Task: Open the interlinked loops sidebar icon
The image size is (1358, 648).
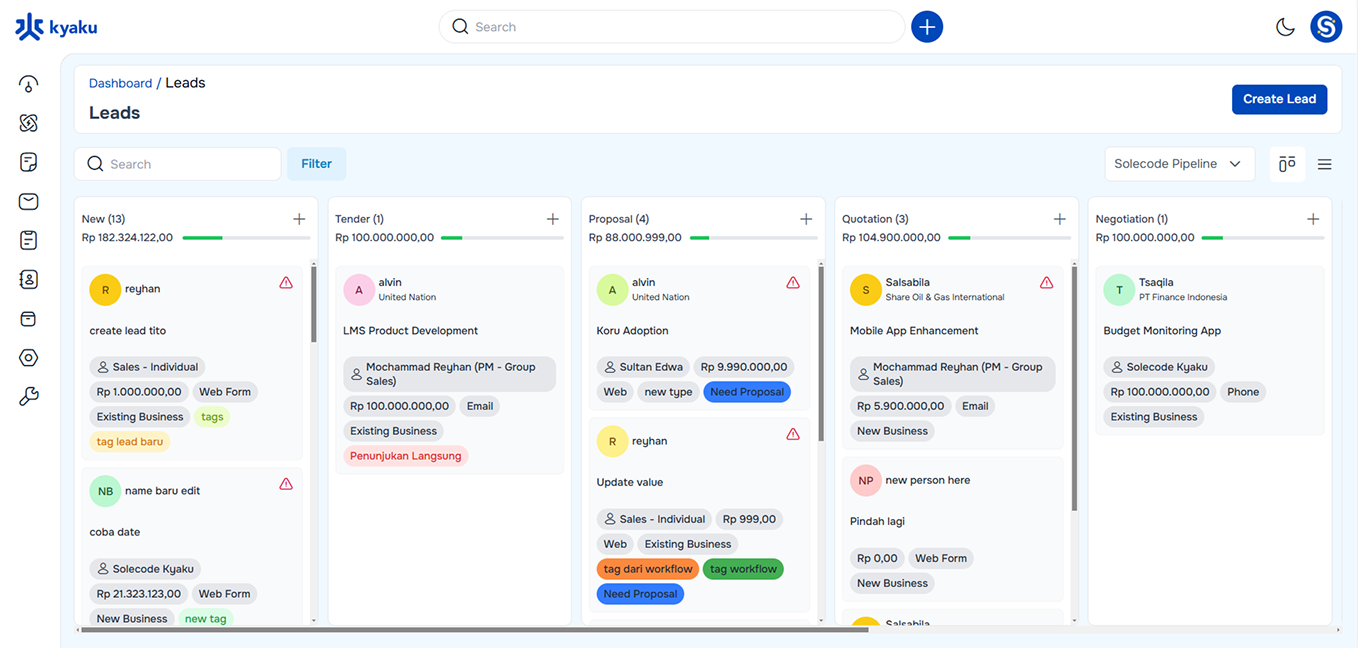Action: click(28, 123)
